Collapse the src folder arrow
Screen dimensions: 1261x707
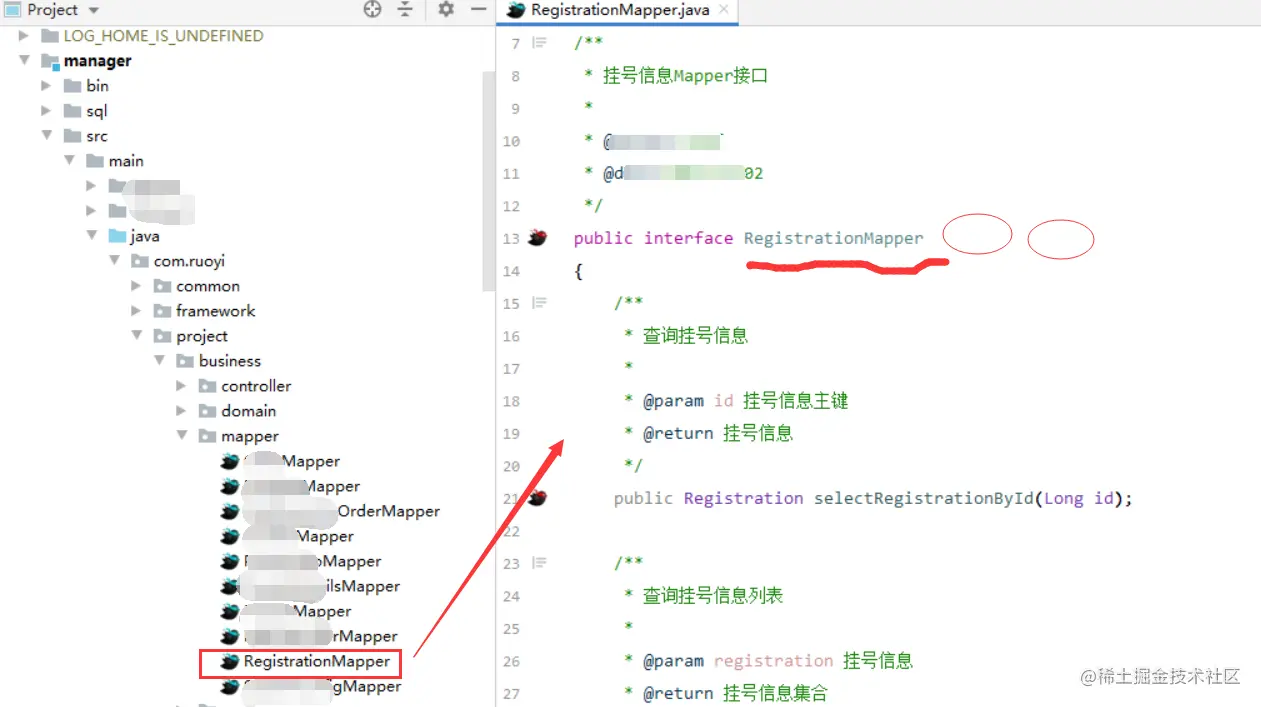(x=46, y=136)
